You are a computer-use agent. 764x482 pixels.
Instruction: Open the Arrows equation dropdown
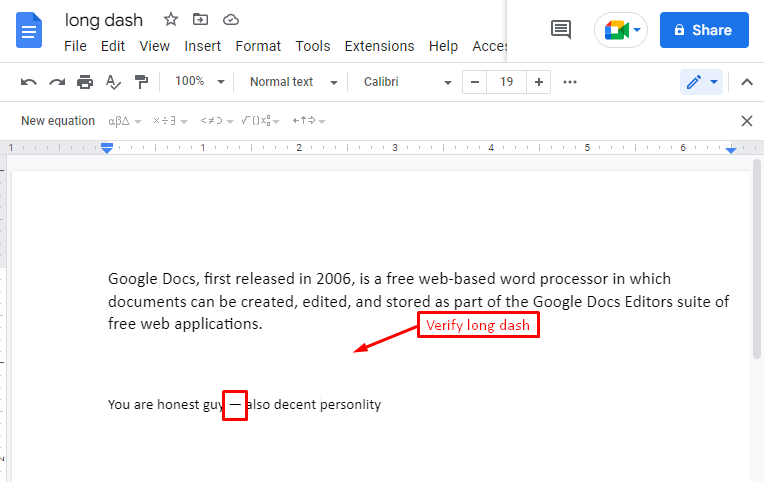click(x=308, y=121)
